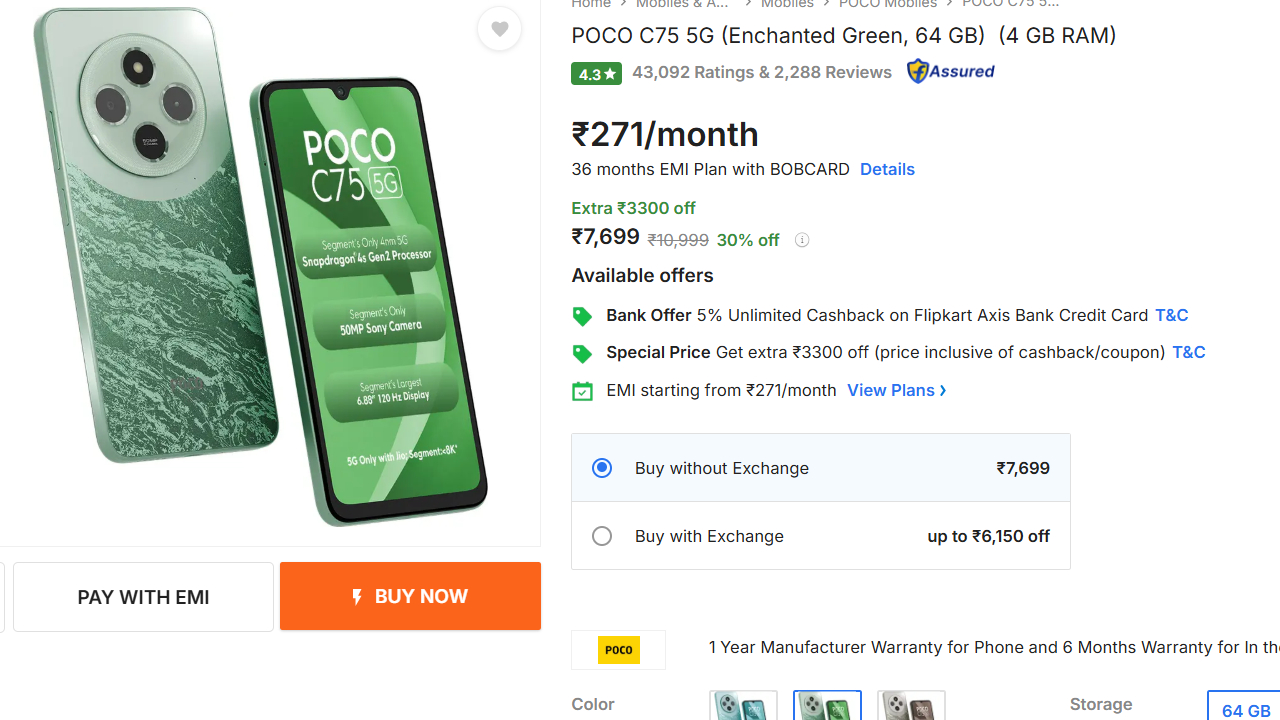
Task: Open Mobiles & A... breadcrumb dropdown path
Action: click(682, 4)
